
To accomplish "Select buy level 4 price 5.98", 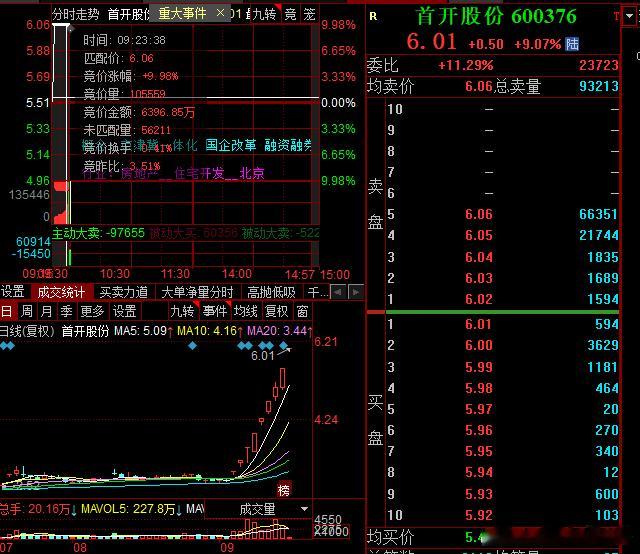I will (479, 388).
